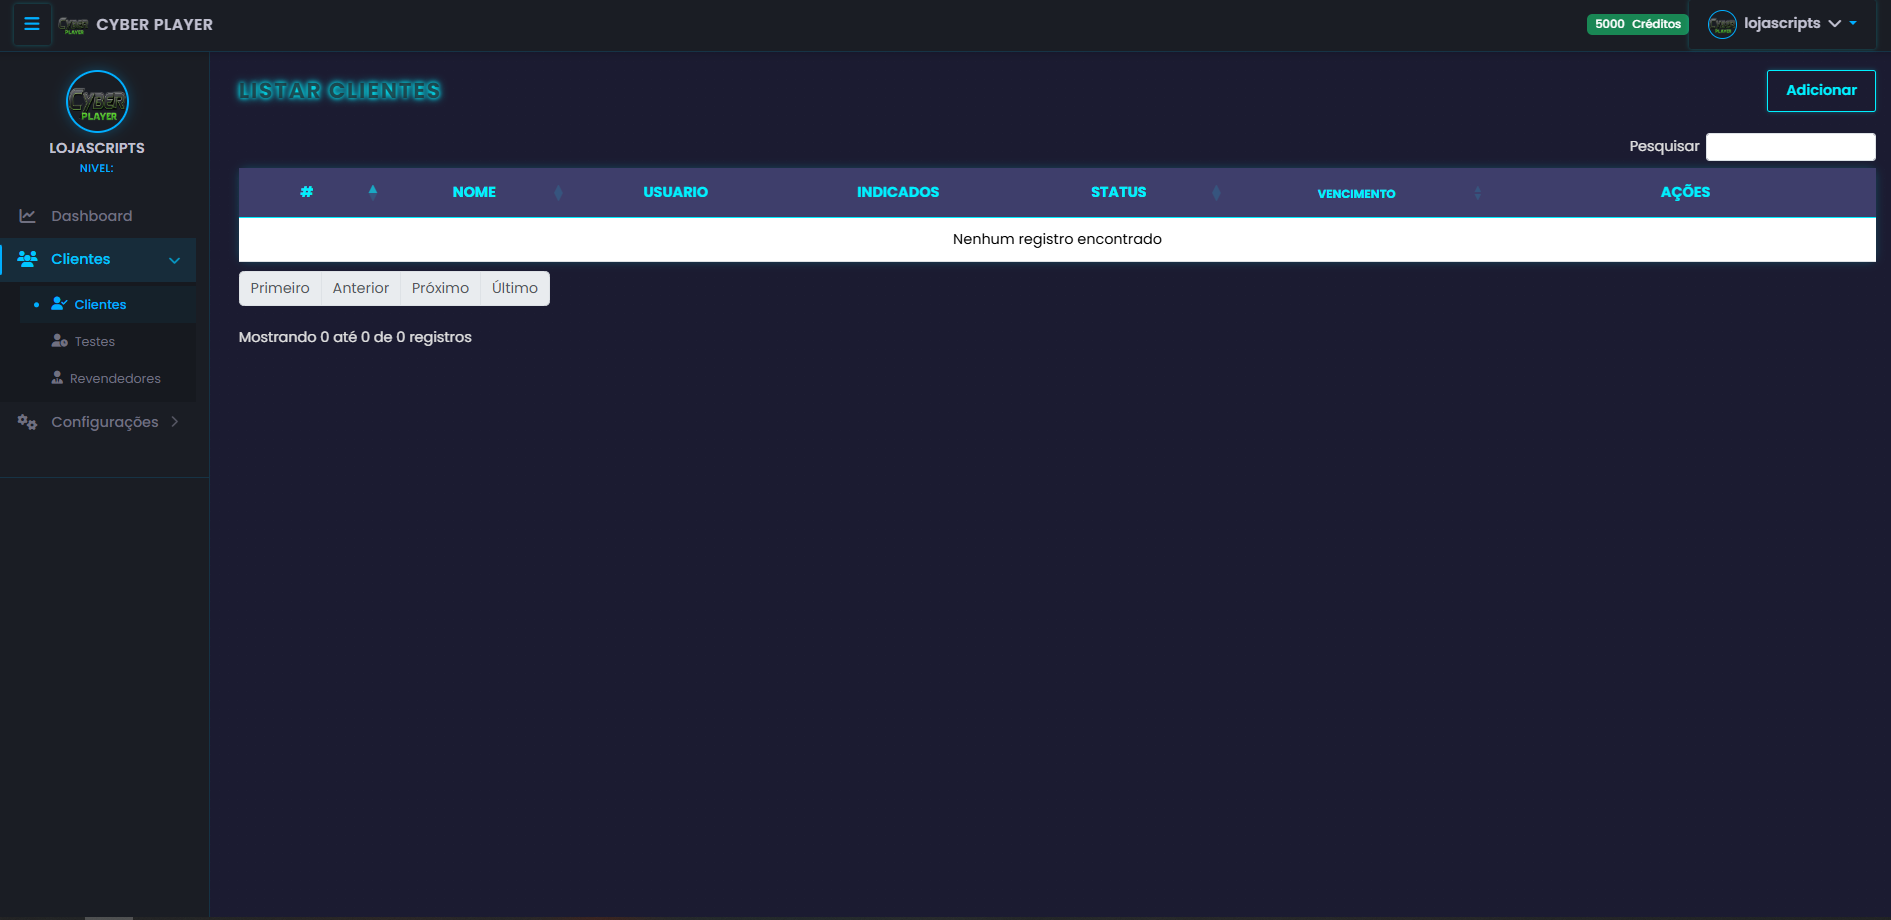1891x920 pixels.
Task: Open the Configurações gears icon
Action: pyautogui.click(x=27, y=421)
